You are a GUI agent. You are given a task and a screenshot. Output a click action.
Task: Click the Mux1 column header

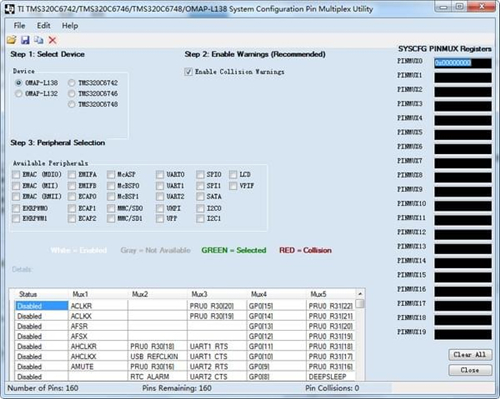pos(99,294)
